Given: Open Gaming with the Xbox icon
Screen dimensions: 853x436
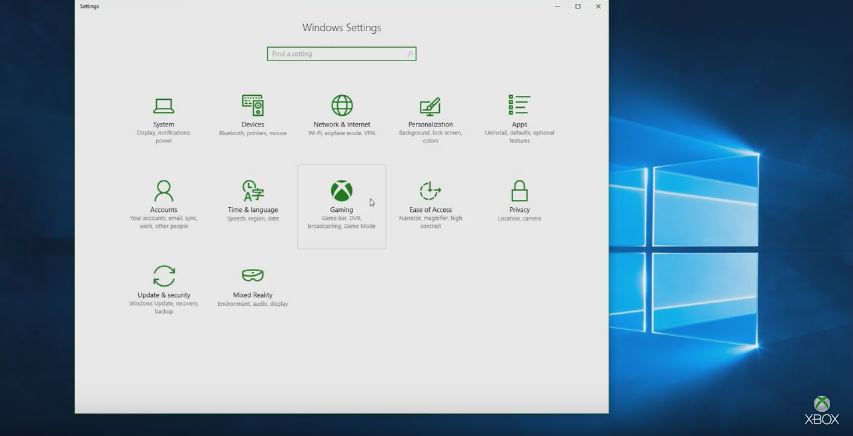Looking at the screenshot, I should (x=342, y=190).
